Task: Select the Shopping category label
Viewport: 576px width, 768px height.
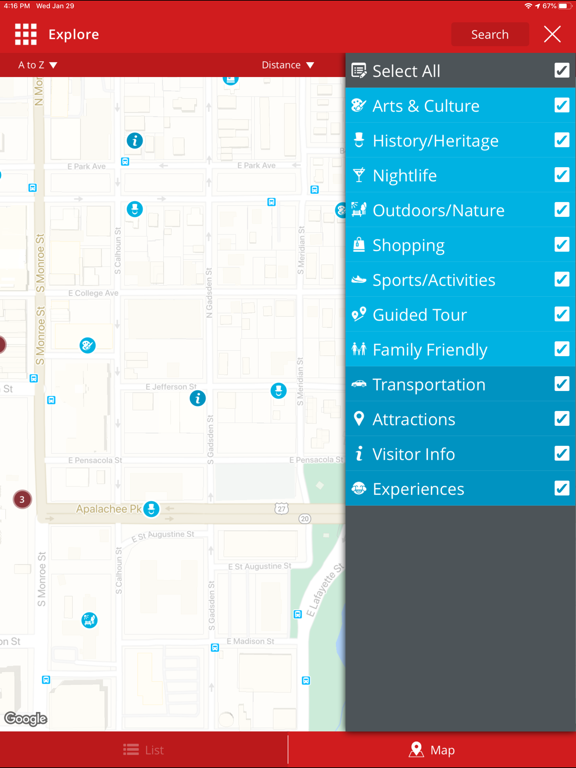Action: coord(408,245)
